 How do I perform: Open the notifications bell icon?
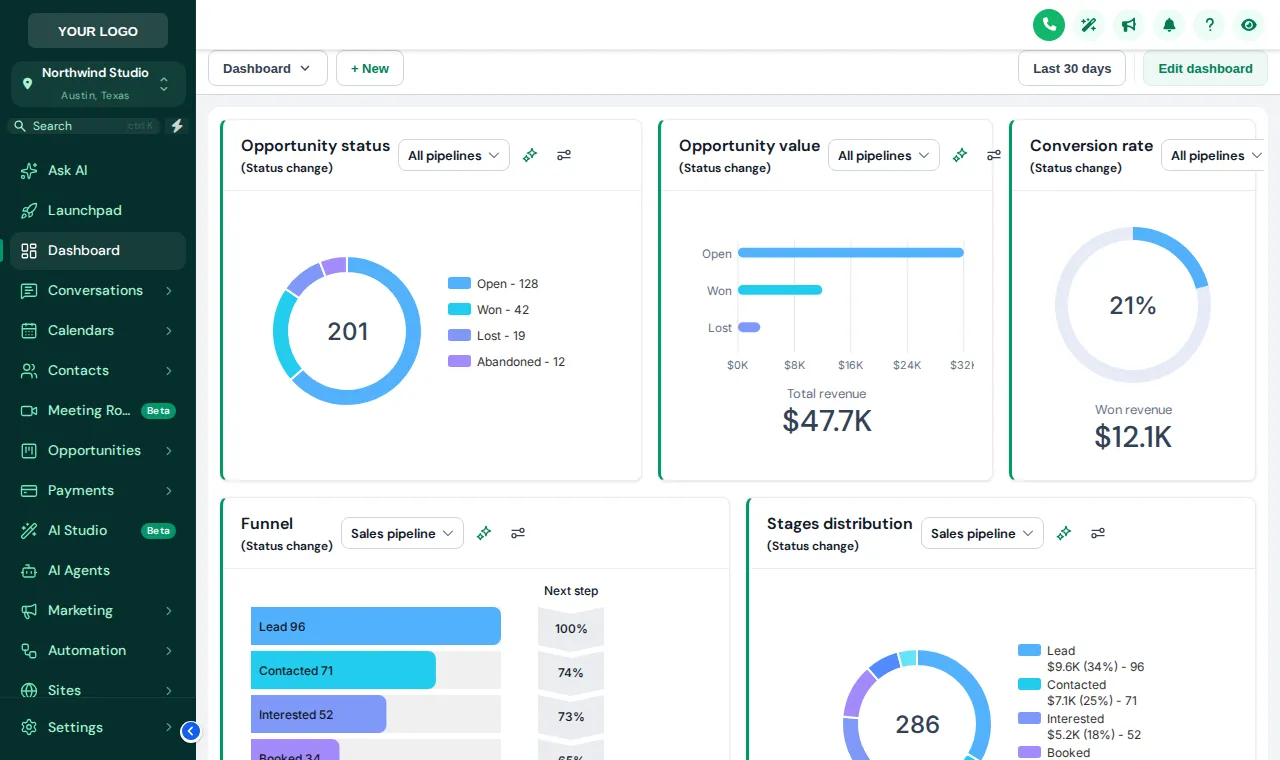click(1169, 25)
